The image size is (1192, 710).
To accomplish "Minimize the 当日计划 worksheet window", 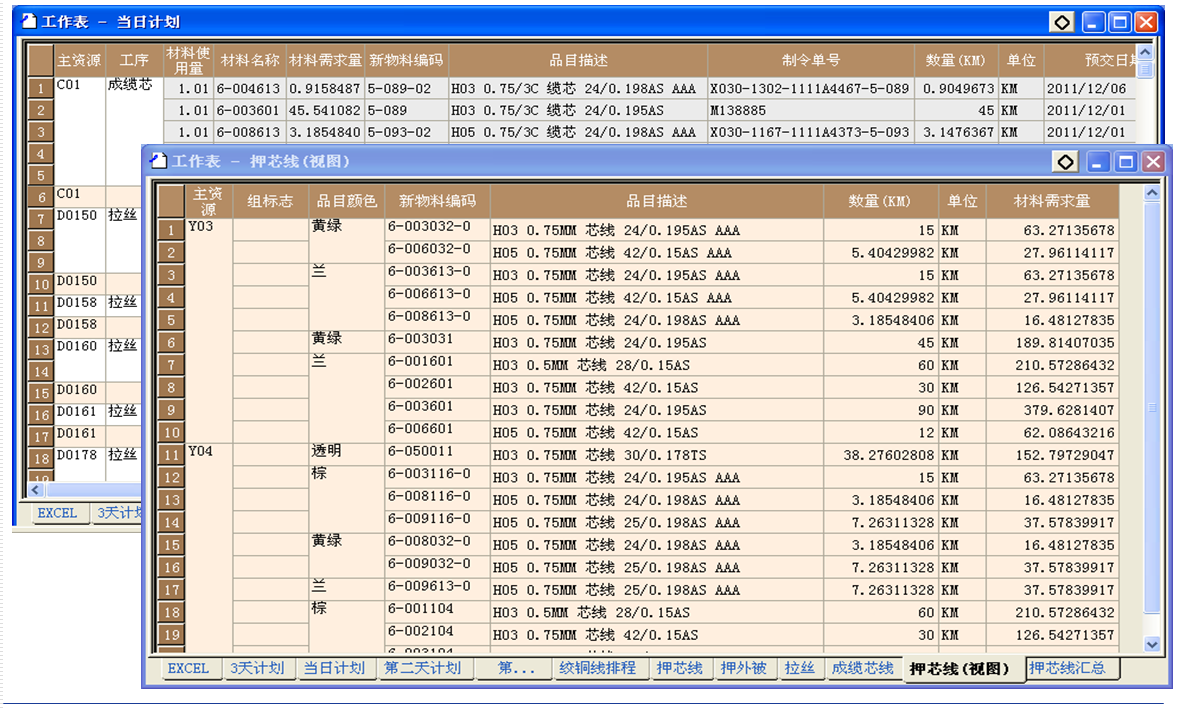I will tap(1095, 22).
